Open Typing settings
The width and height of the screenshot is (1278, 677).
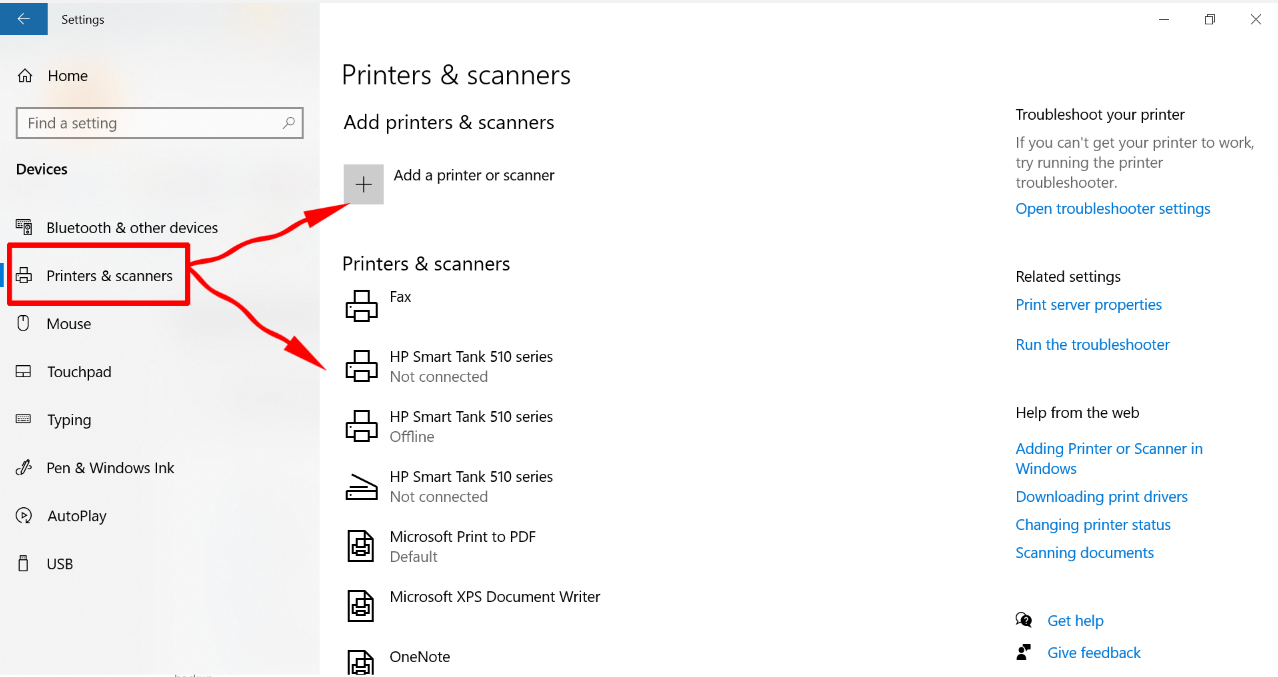click(x=69, y=420)
